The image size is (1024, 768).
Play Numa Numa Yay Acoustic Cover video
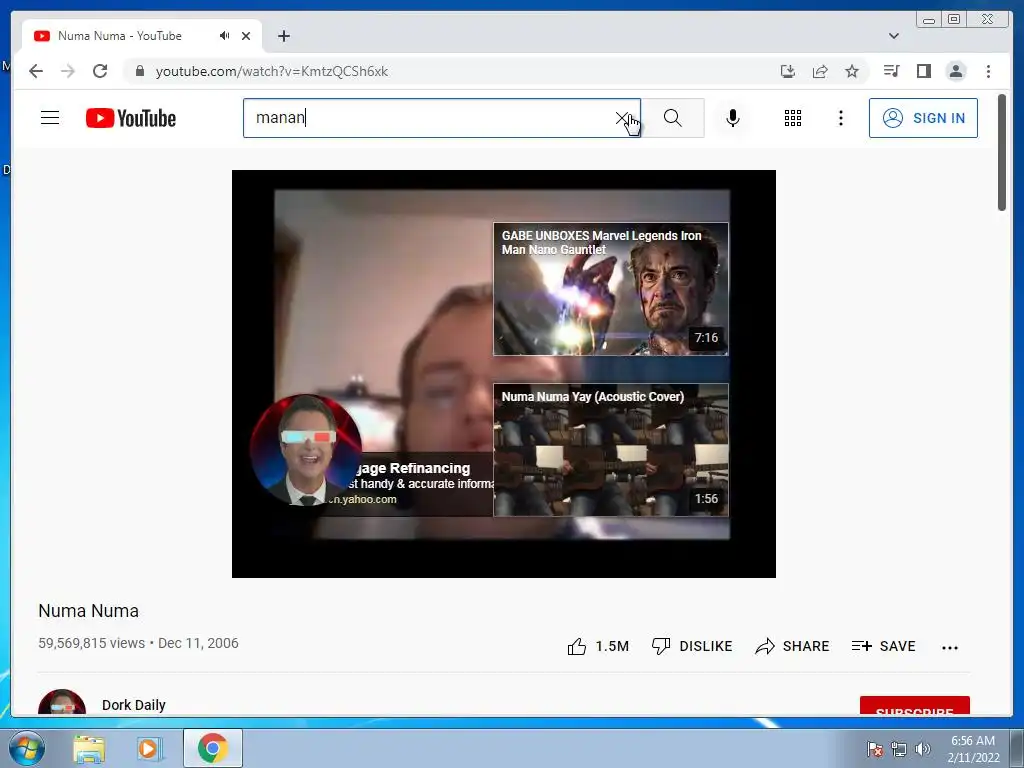(x=611, y=450)
